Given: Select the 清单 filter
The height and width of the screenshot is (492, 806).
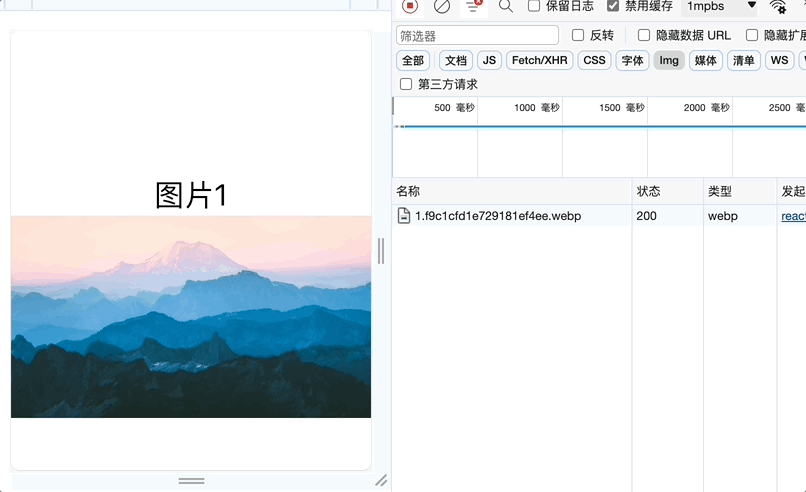Looking at the screenshot, I should [743, 61].
